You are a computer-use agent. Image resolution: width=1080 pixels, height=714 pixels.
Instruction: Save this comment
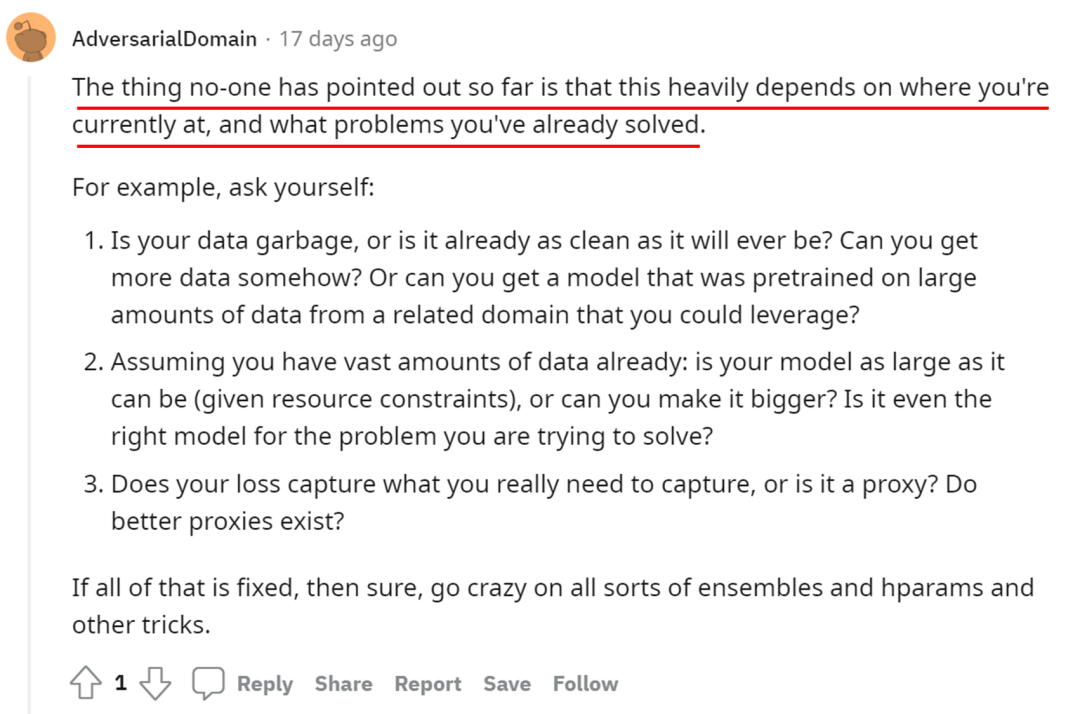click(x=507, y=684)
